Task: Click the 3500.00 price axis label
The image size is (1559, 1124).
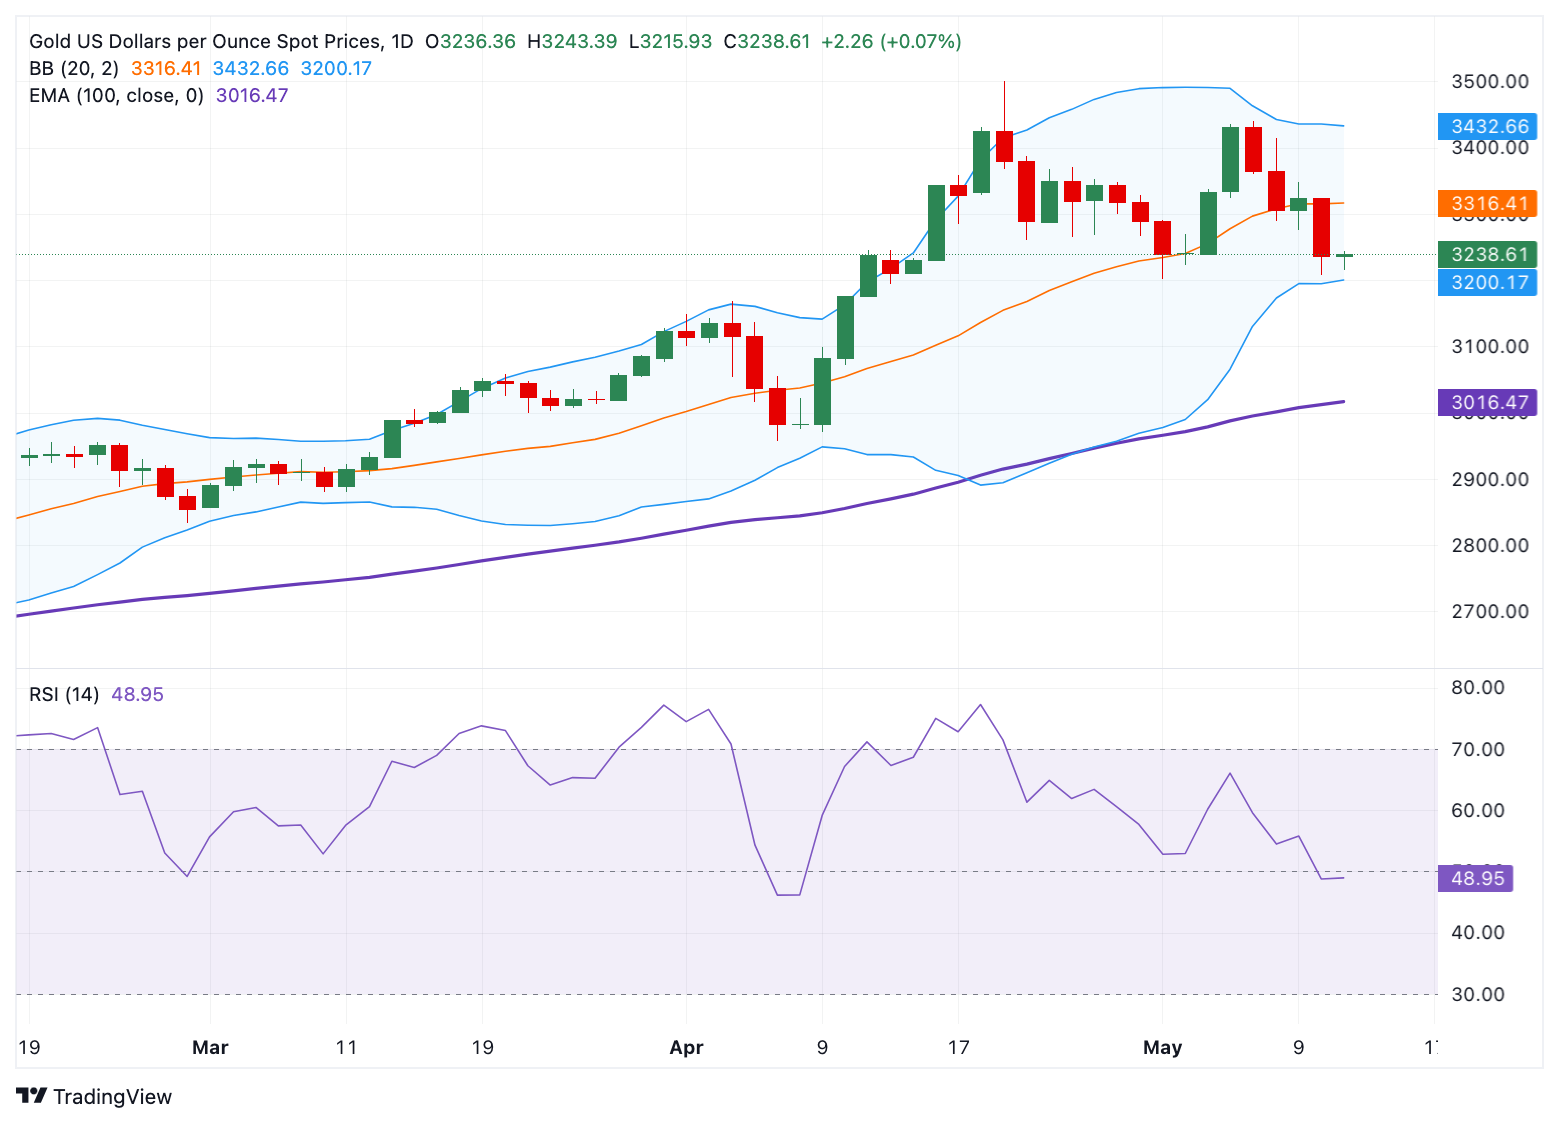Action: coord(1489,81)
